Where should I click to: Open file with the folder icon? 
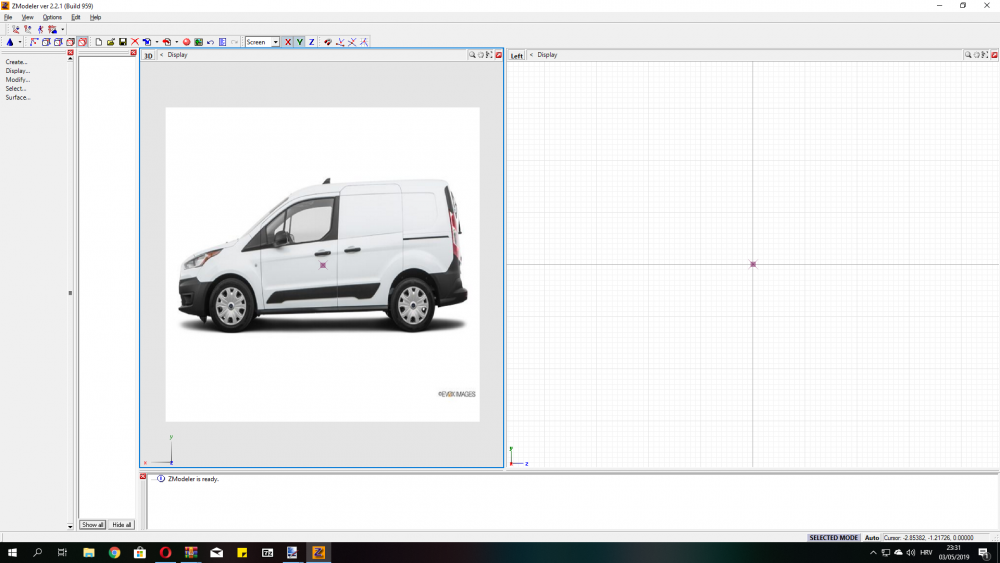coord(111,42)
